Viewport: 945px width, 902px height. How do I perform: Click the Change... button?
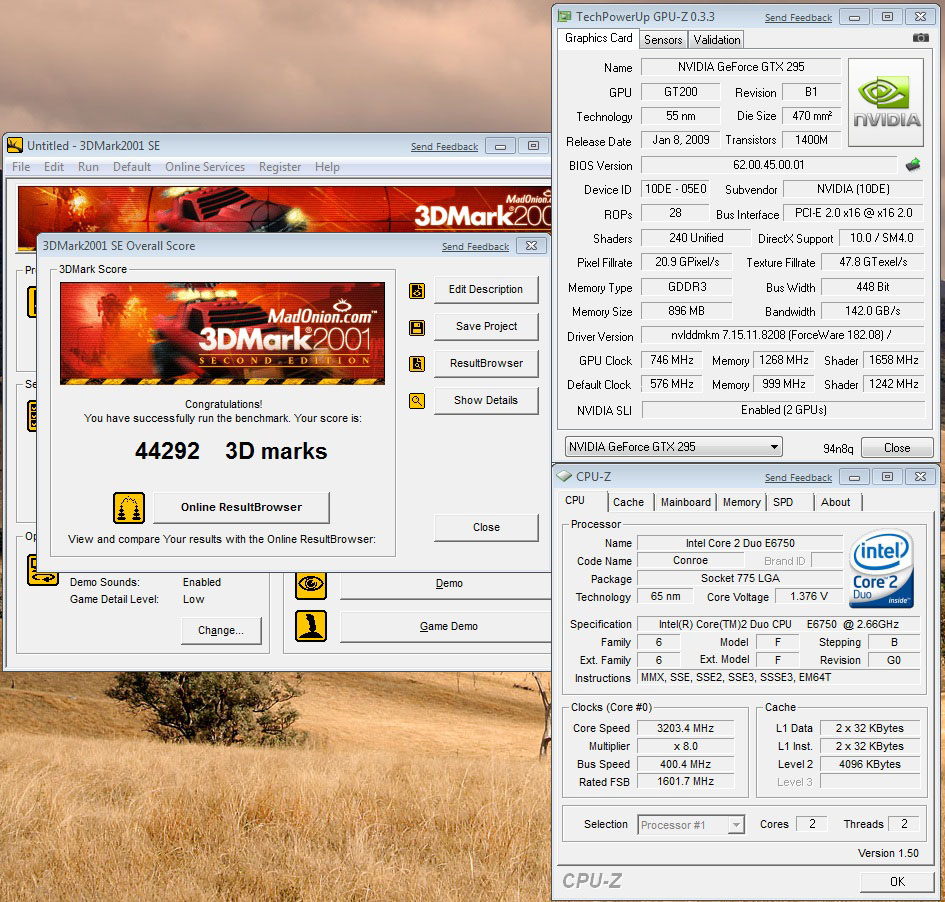(x=221, y=630)
